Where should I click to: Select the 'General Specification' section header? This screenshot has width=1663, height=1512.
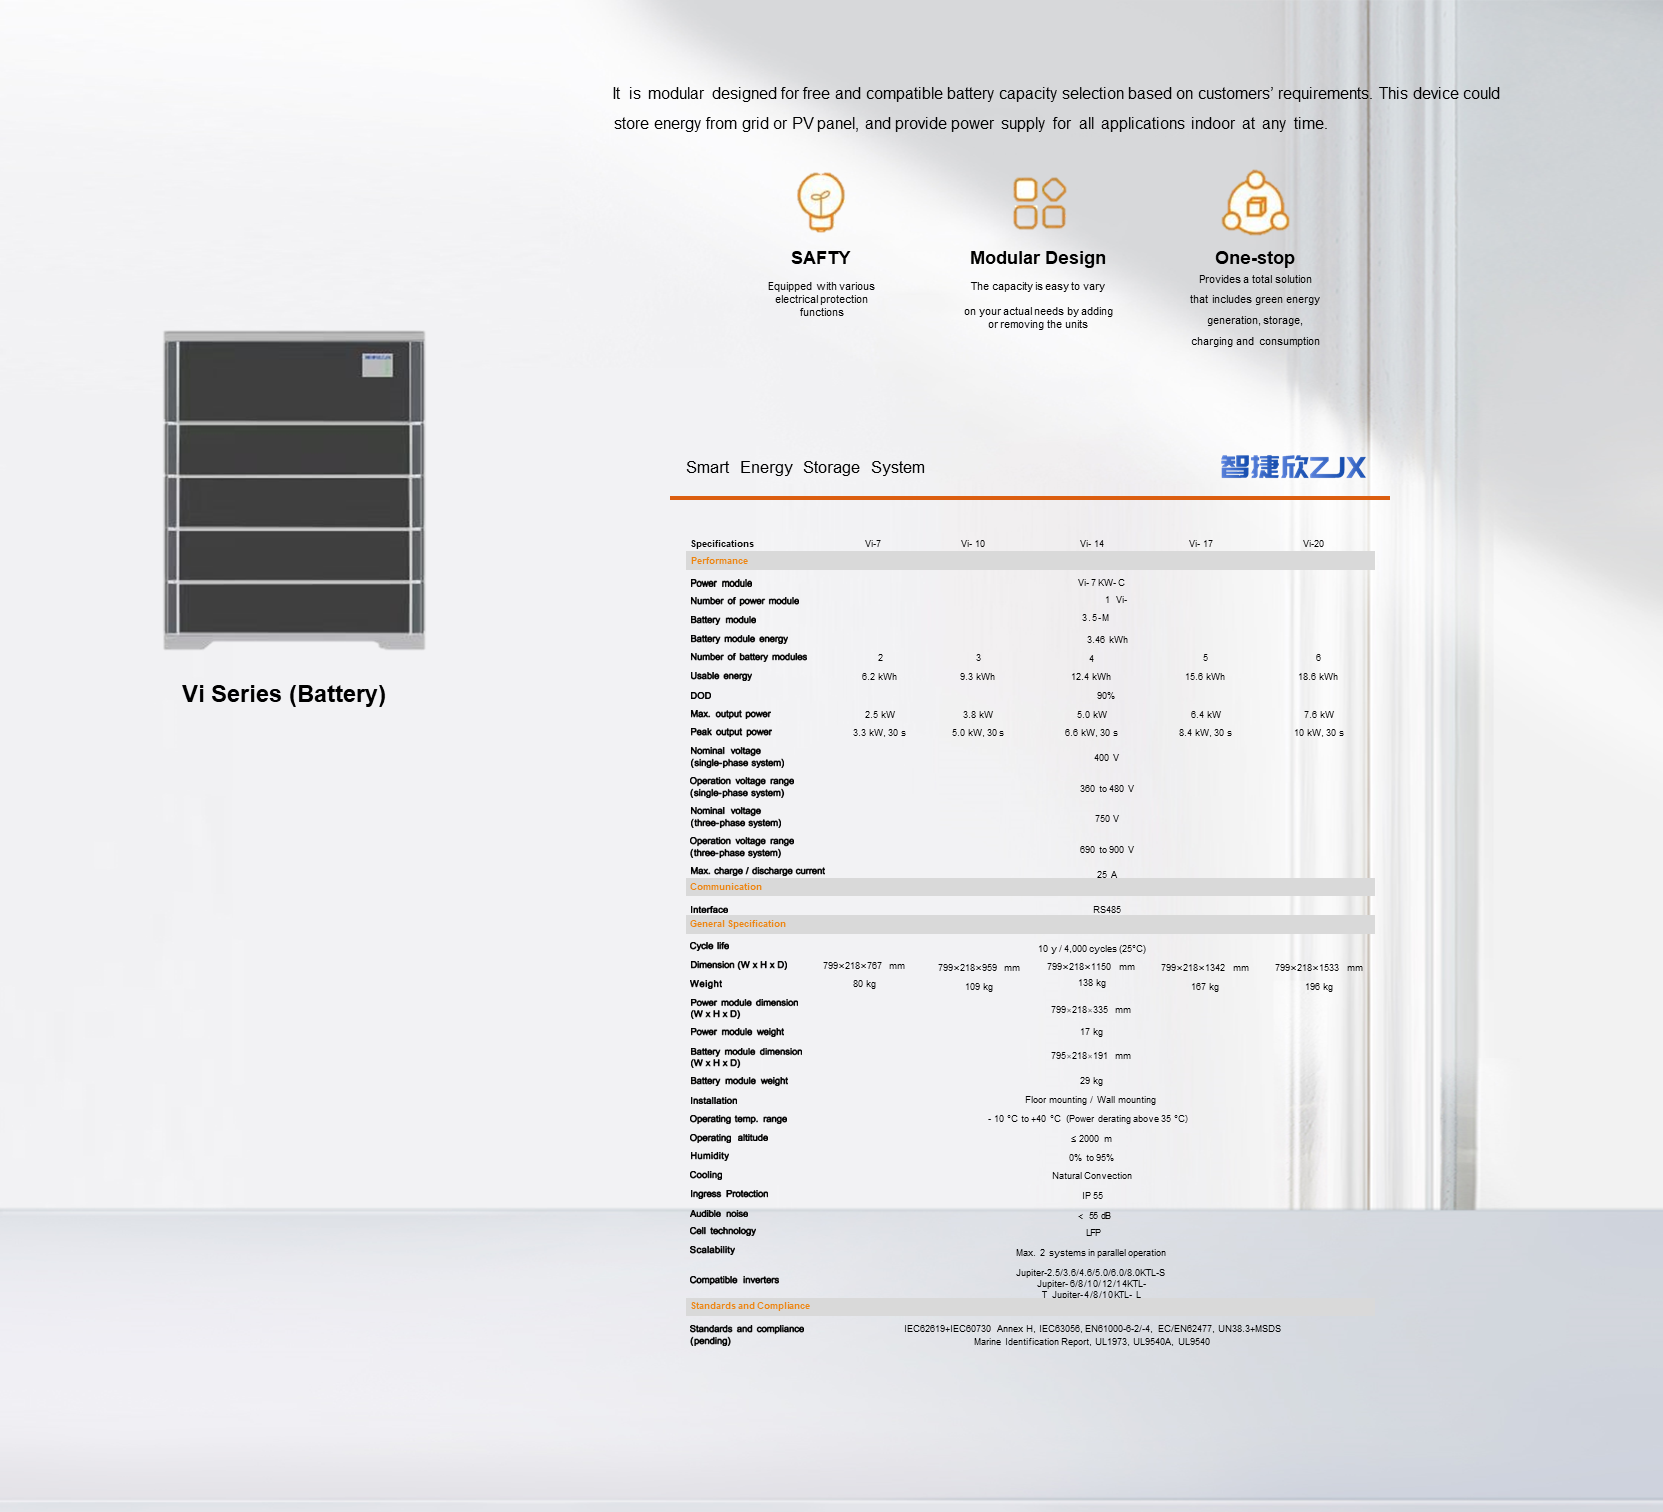coord(1030,924)
